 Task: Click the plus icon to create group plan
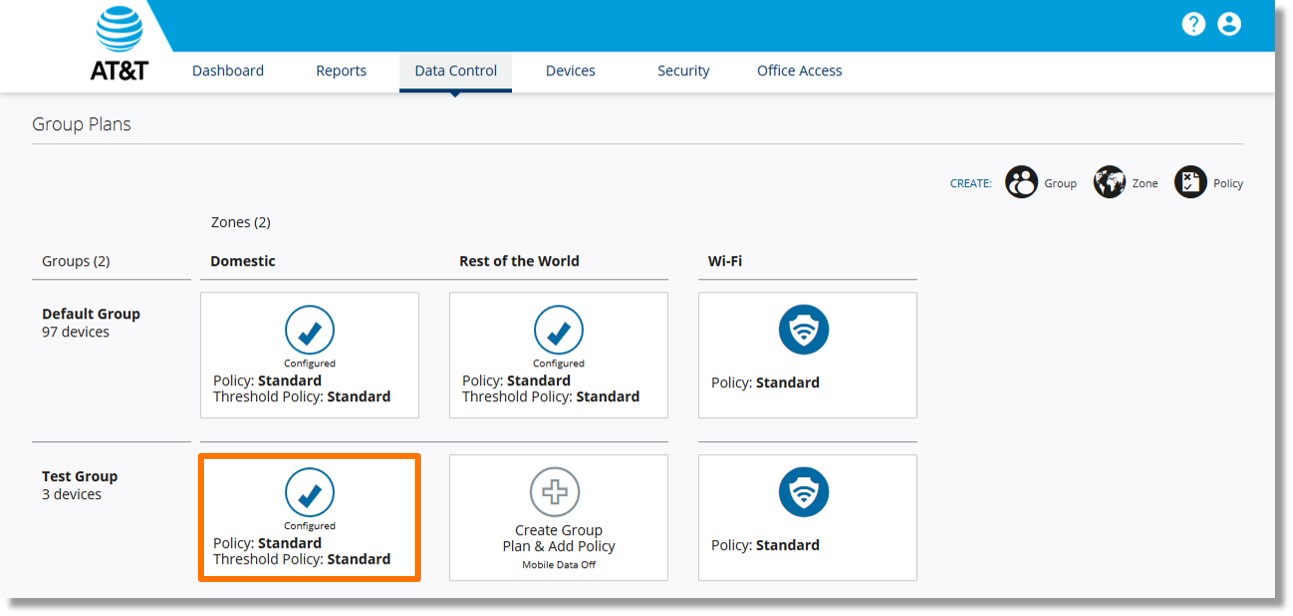tap(555, 492)
